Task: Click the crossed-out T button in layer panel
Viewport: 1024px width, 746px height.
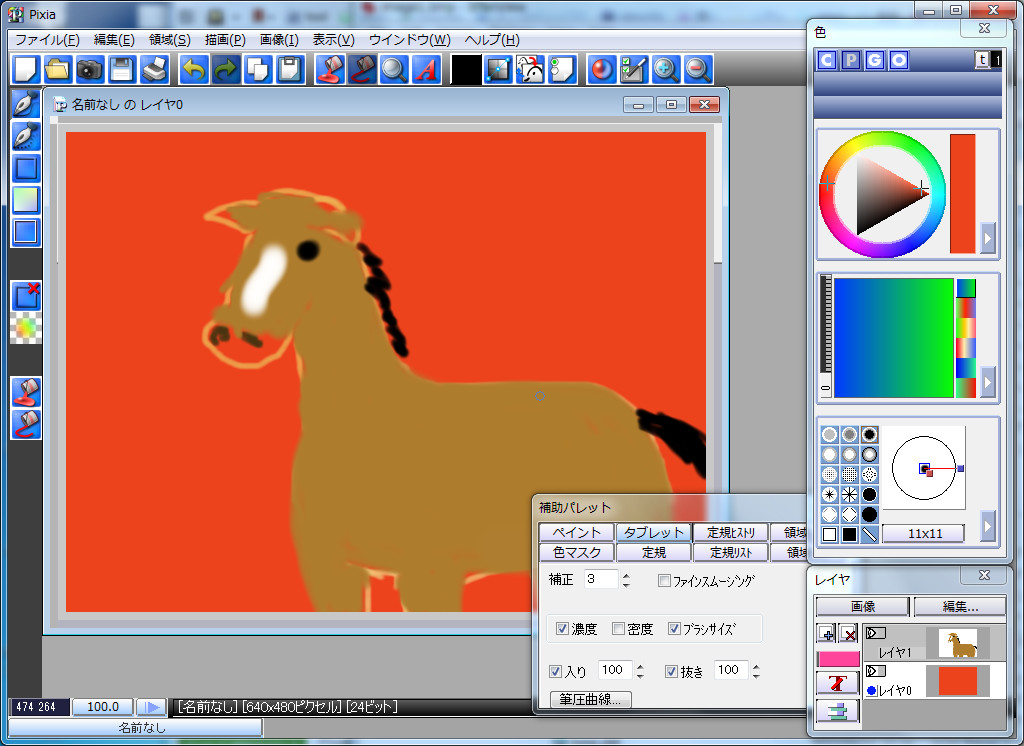Action: click(x=838, y=683)
